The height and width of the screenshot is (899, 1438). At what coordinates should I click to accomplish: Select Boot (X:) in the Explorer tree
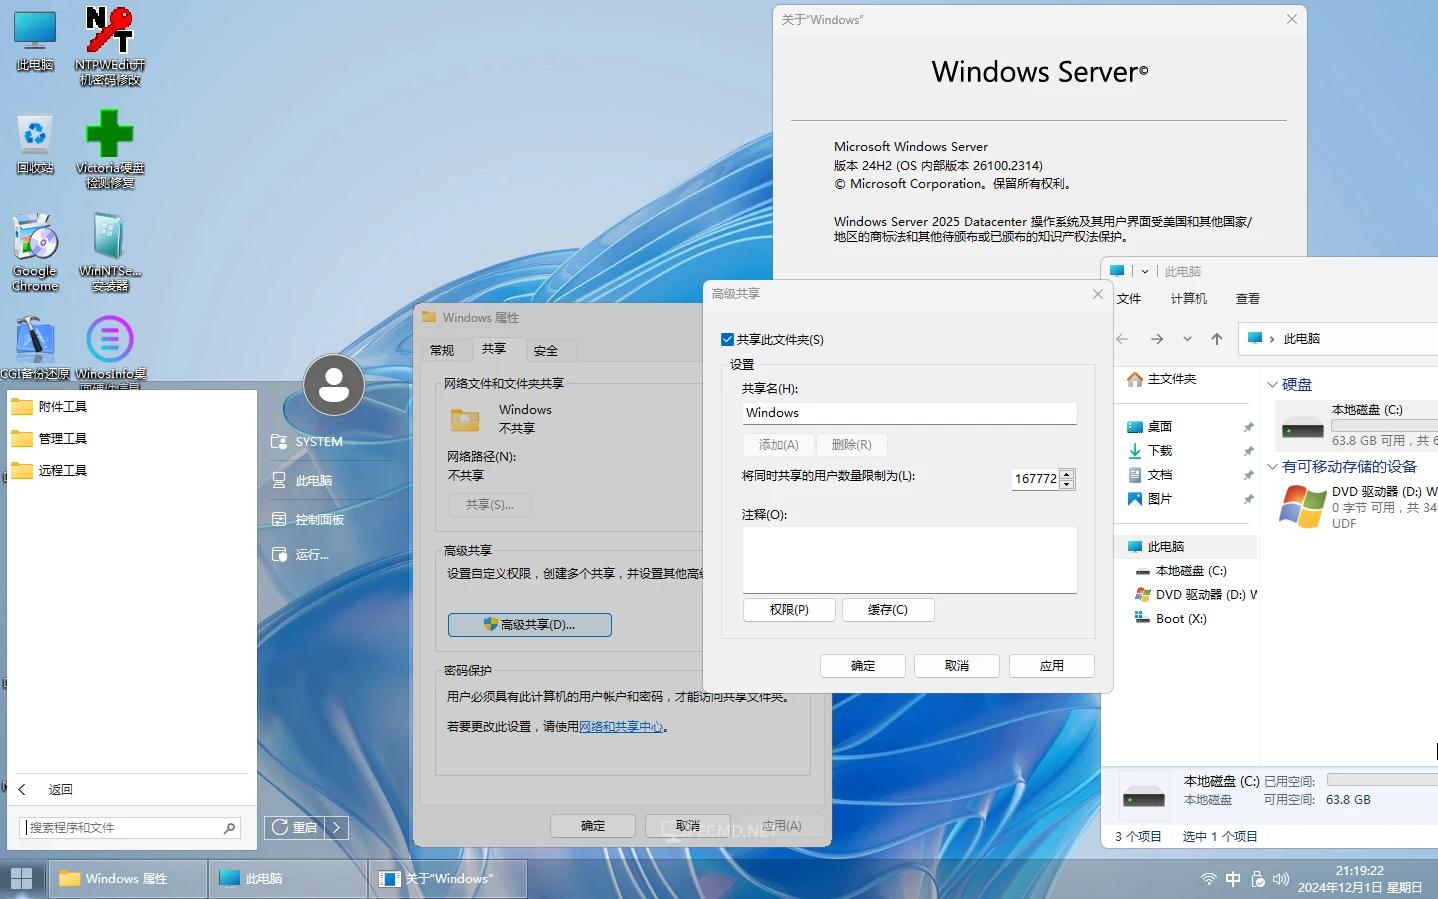point(1181,619)
